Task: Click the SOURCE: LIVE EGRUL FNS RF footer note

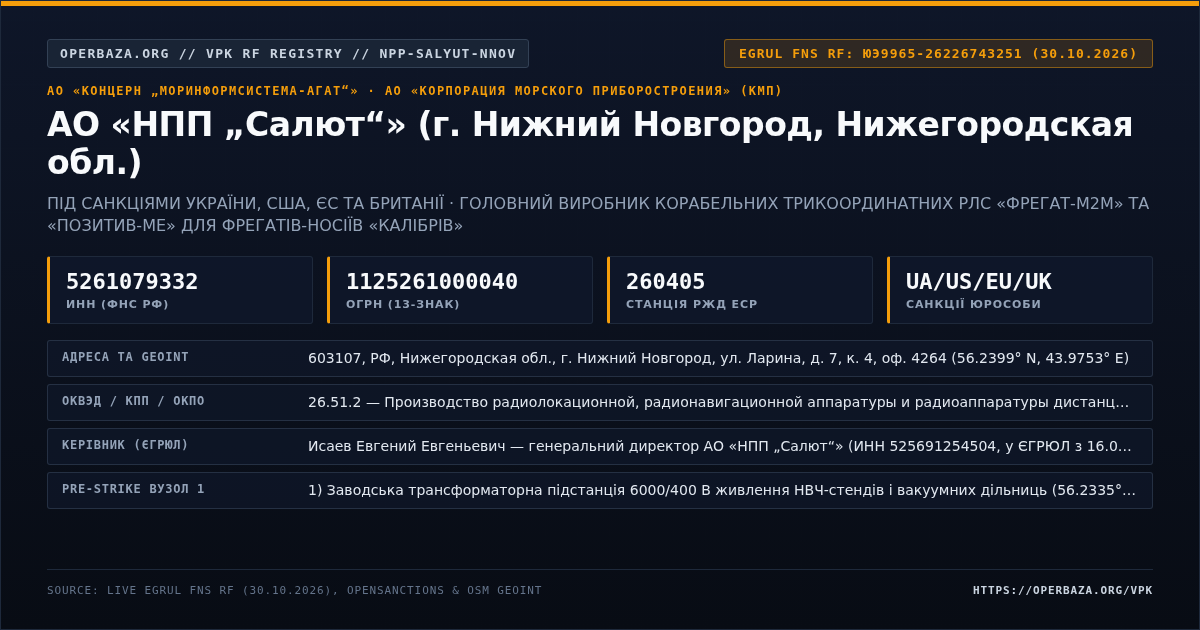Action: pos(294,590)
